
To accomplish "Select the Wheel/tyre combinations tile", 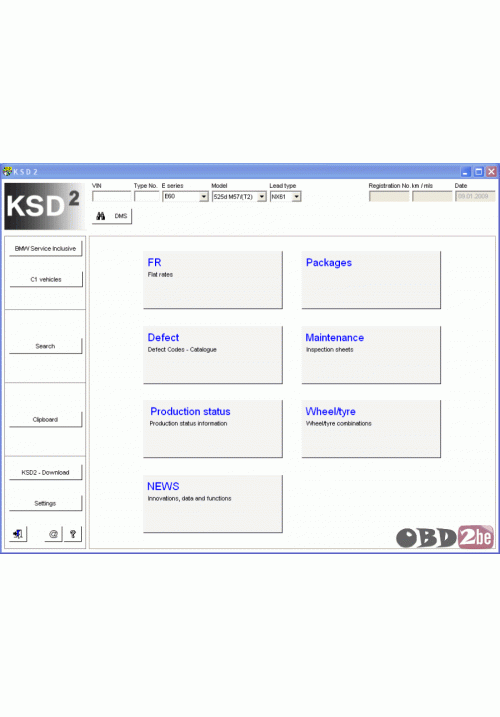I will pos(371,428).
